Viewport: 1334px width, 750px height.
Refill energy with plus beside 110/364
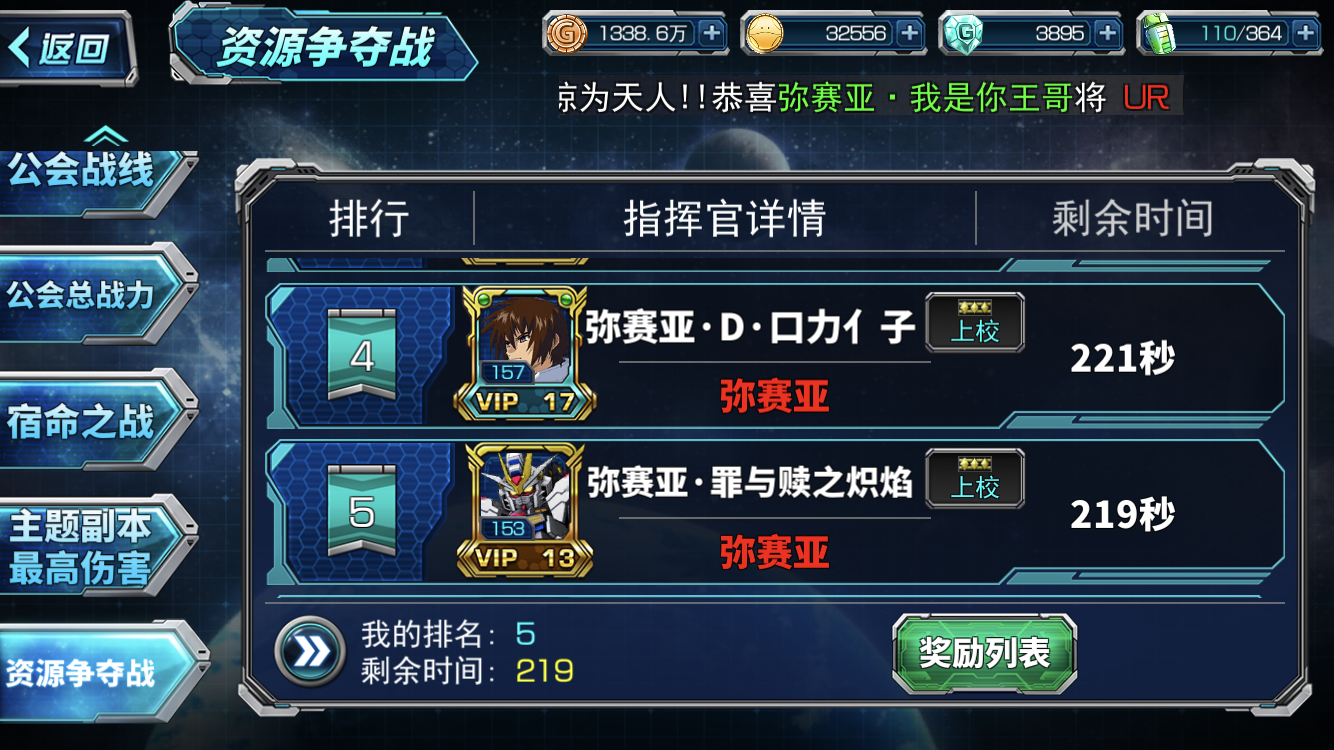(1305, 33)
